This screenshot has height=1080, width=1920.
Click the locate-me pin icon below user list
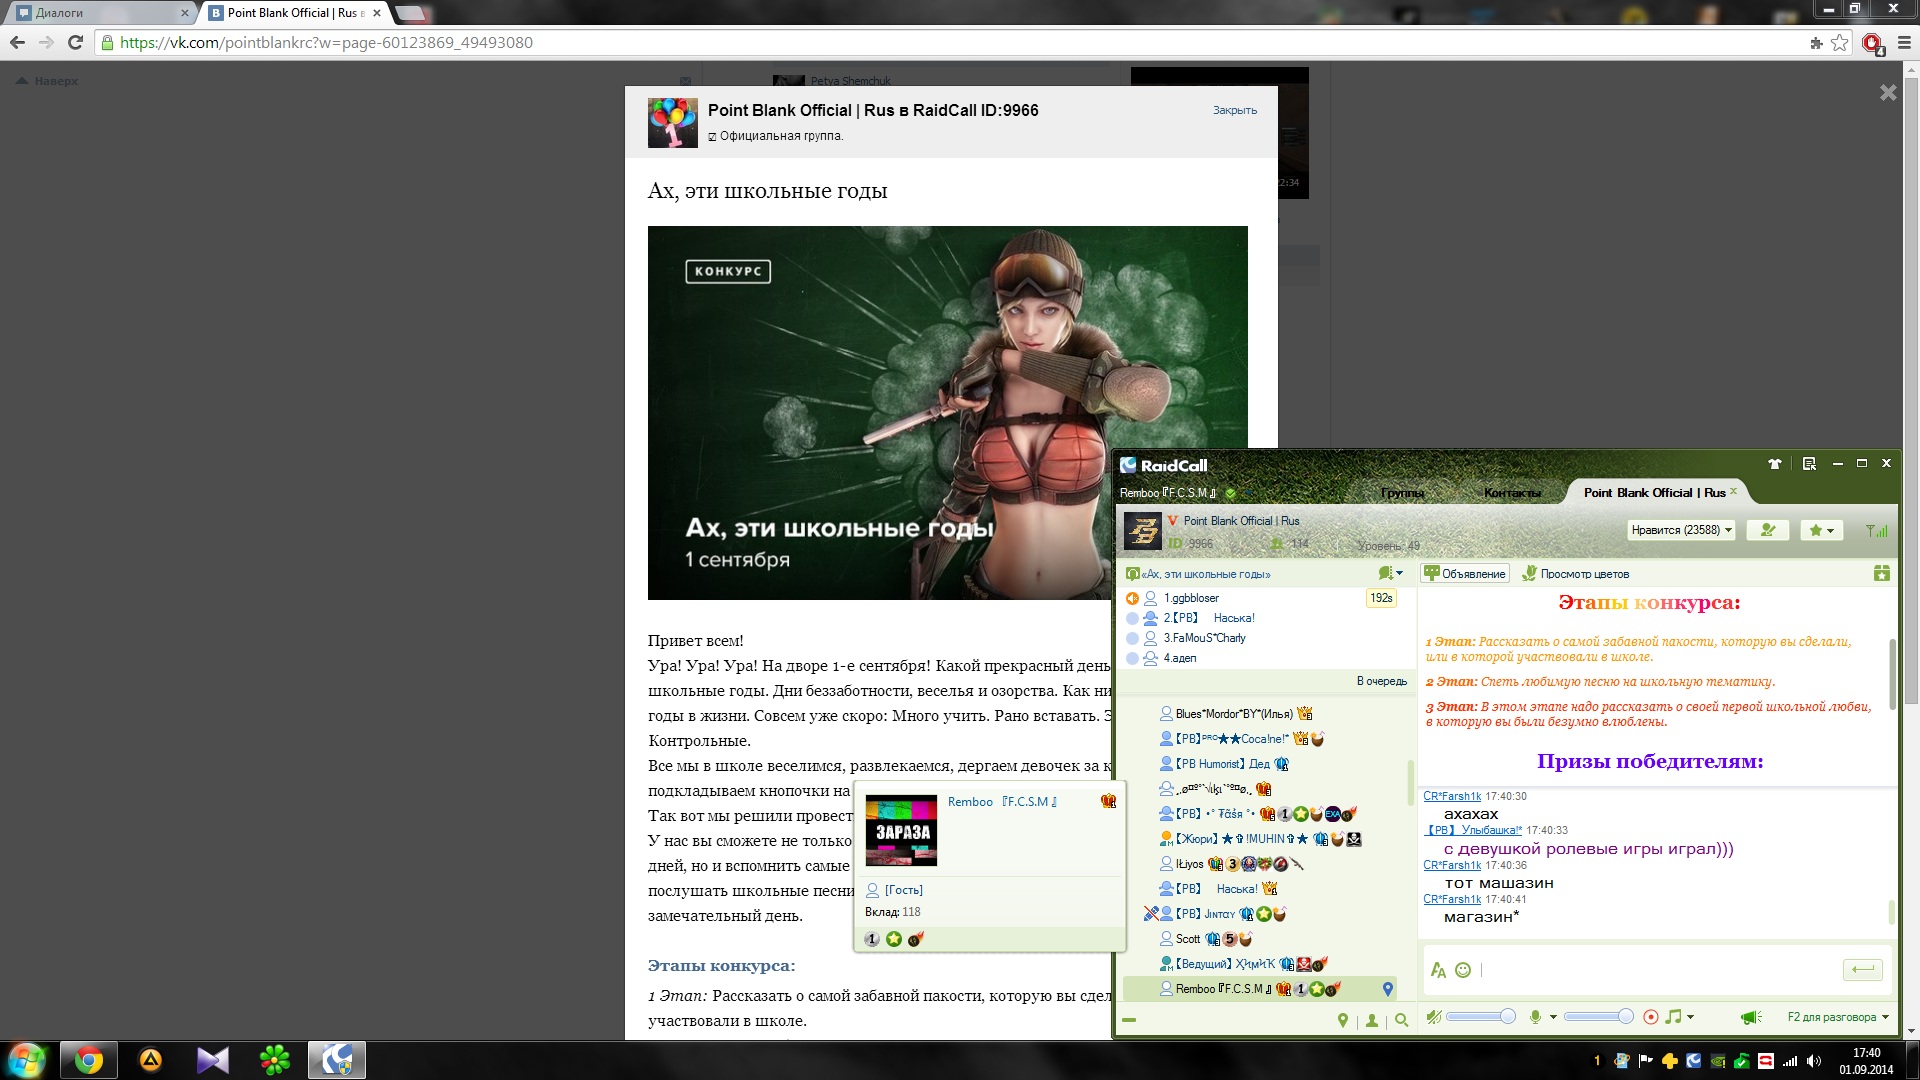[x=1343, y=1020]
